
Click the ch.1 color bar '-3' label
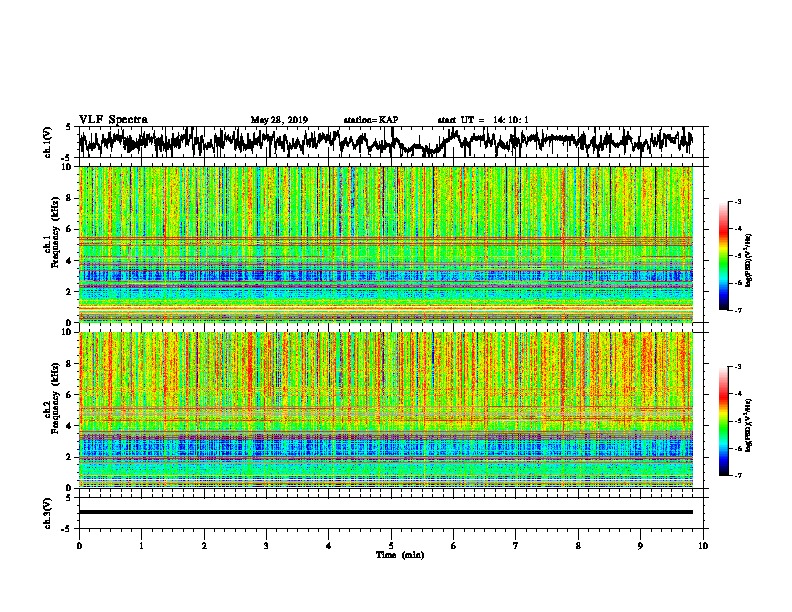pos(737,201)
